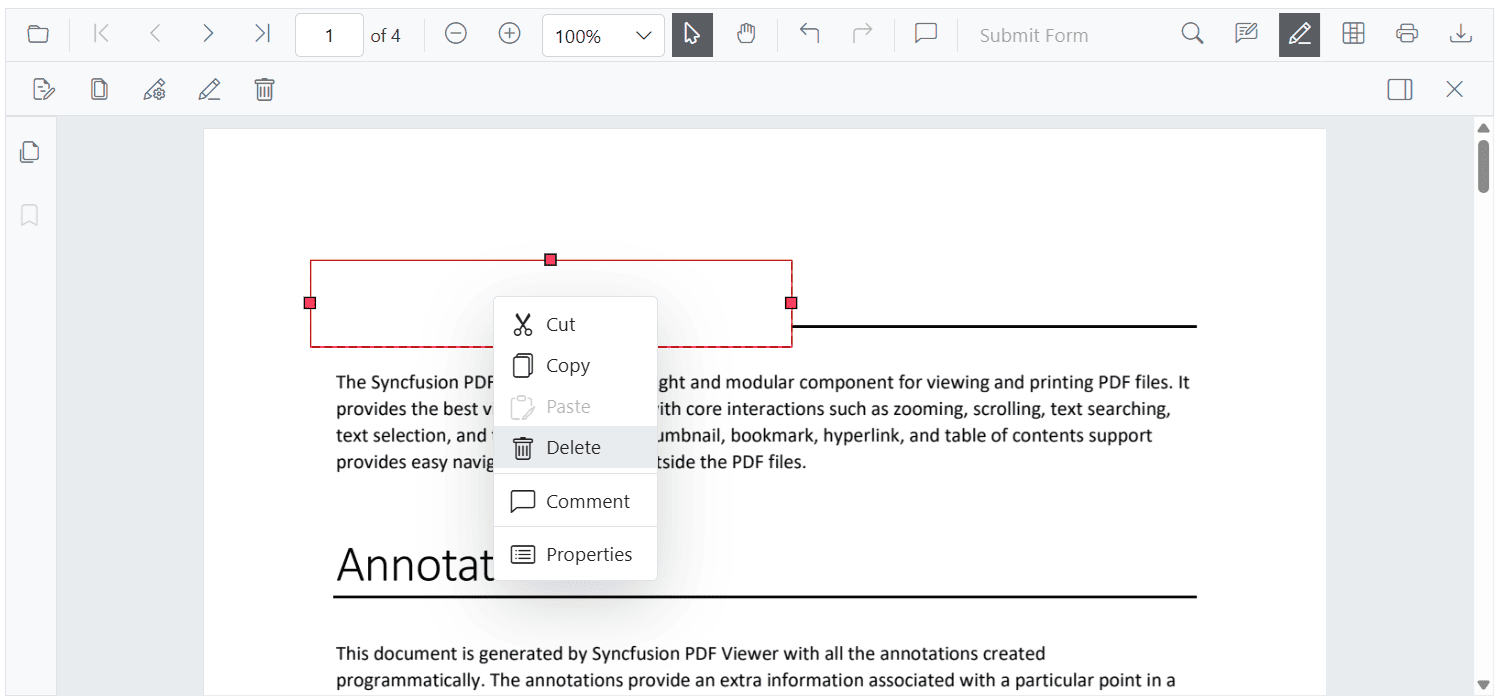Click the page number input field
Image resolution: width=1498 pixels, height=700 pixels.
pyautogui.click(x=329, y=34)
